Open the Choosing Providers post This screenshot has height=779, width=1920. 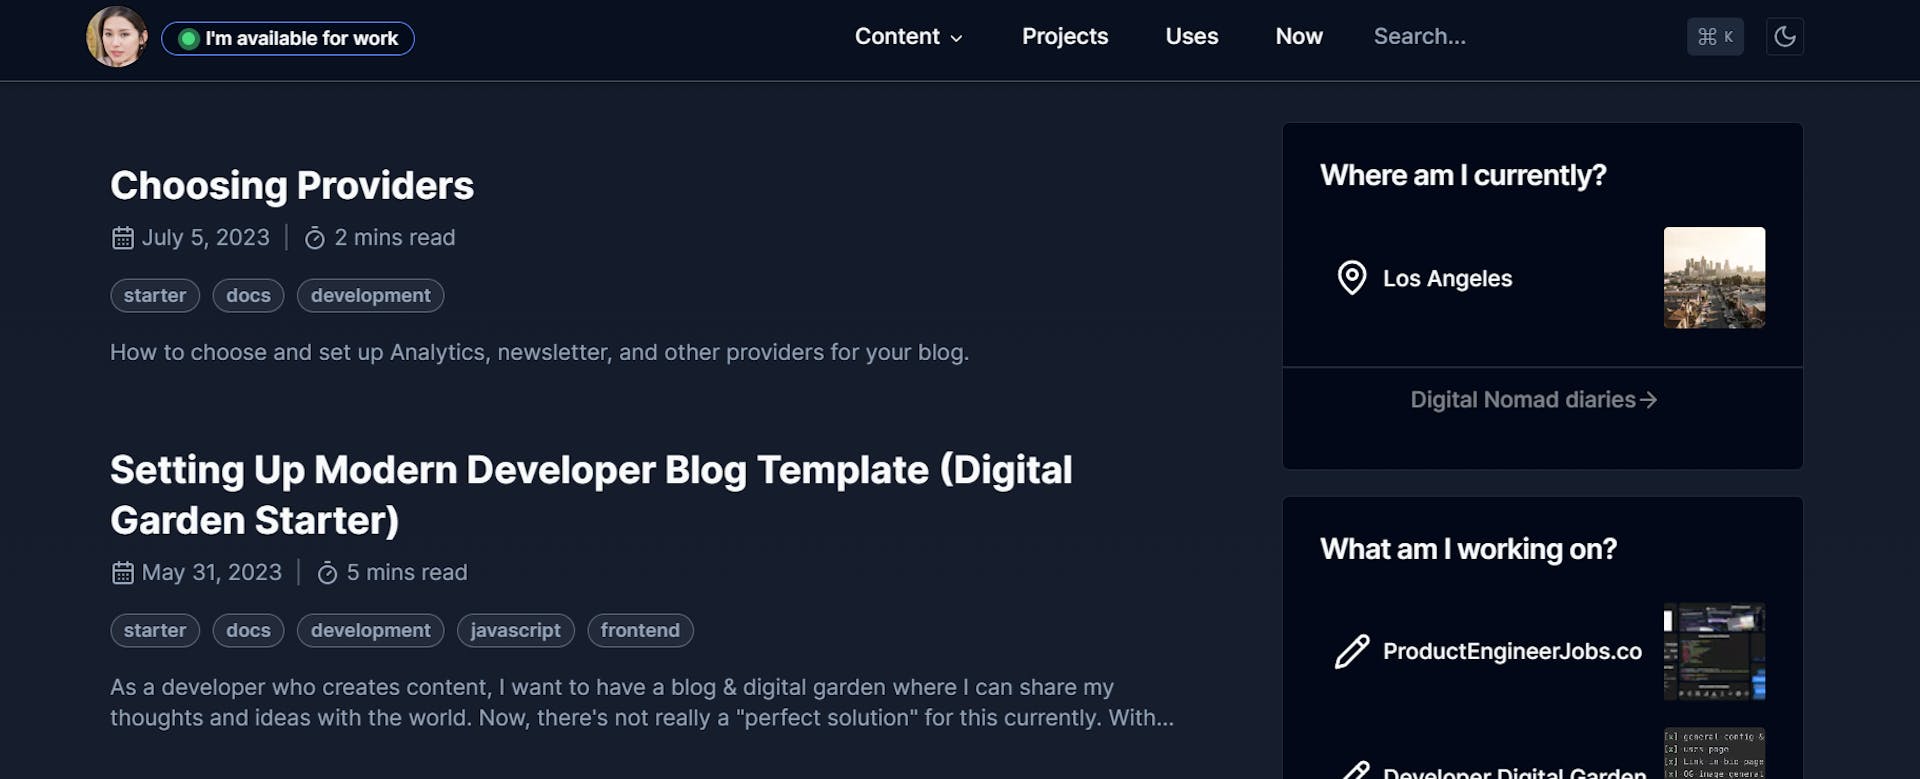click(x=291, y=185)
